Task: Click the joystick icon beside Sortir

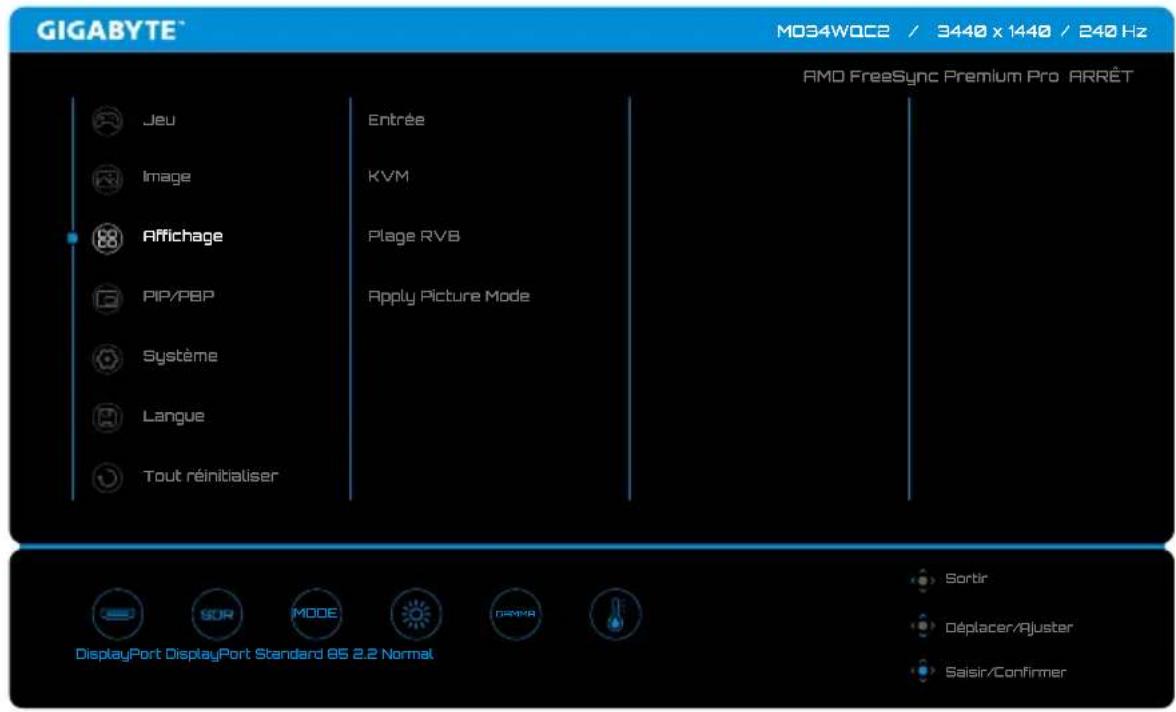Action: click(922, 580)
